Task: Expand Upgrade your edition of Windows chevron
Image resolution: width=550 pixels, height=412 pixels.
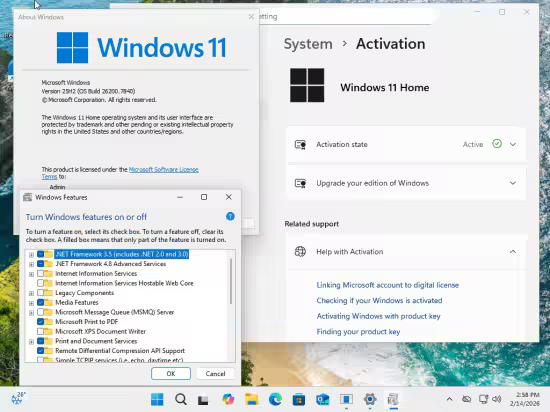Action: pyautogui.click(x=513, y=183)
